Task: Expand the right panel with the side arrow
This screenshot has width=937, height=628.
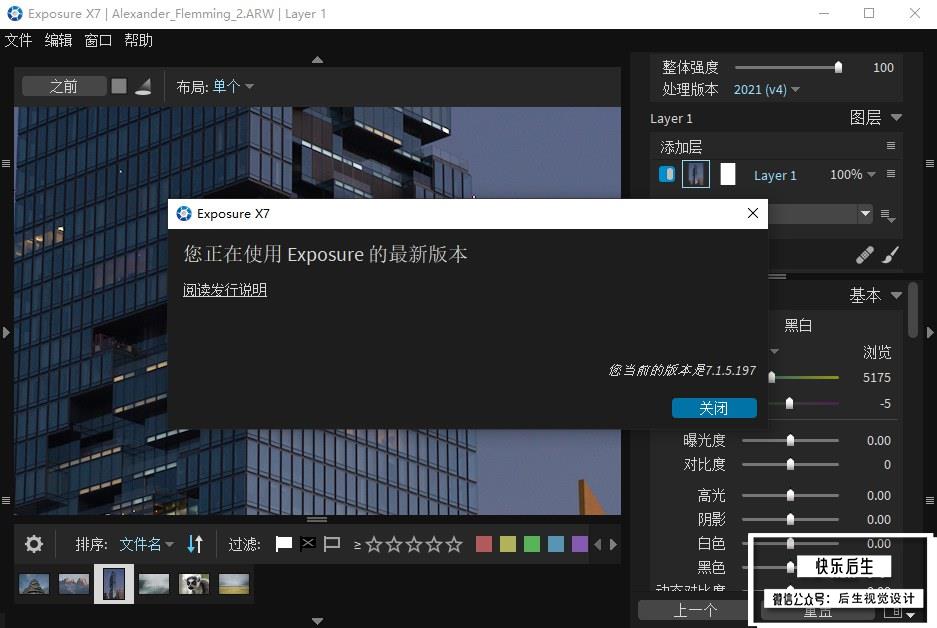Action: [x=930, y=332]
